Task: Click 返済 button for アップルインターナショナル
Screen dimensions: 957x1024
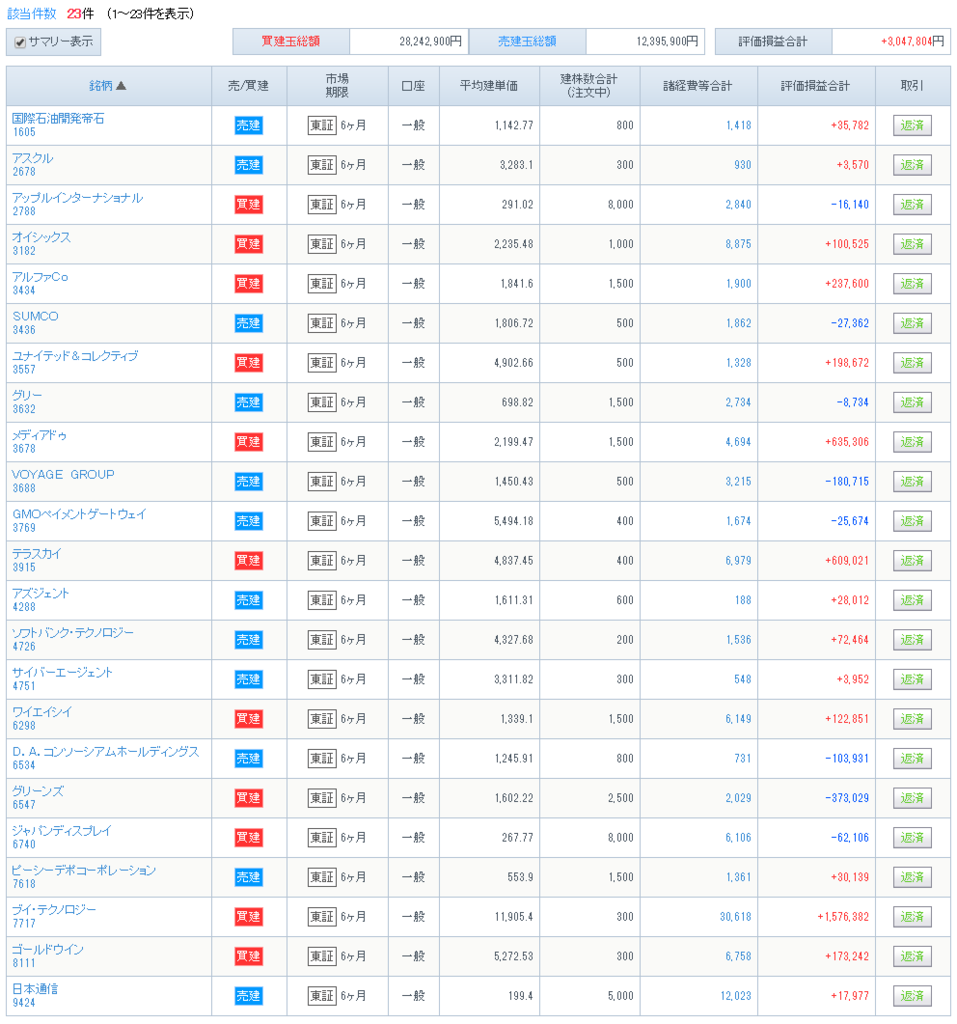Action: pos(912,204)
